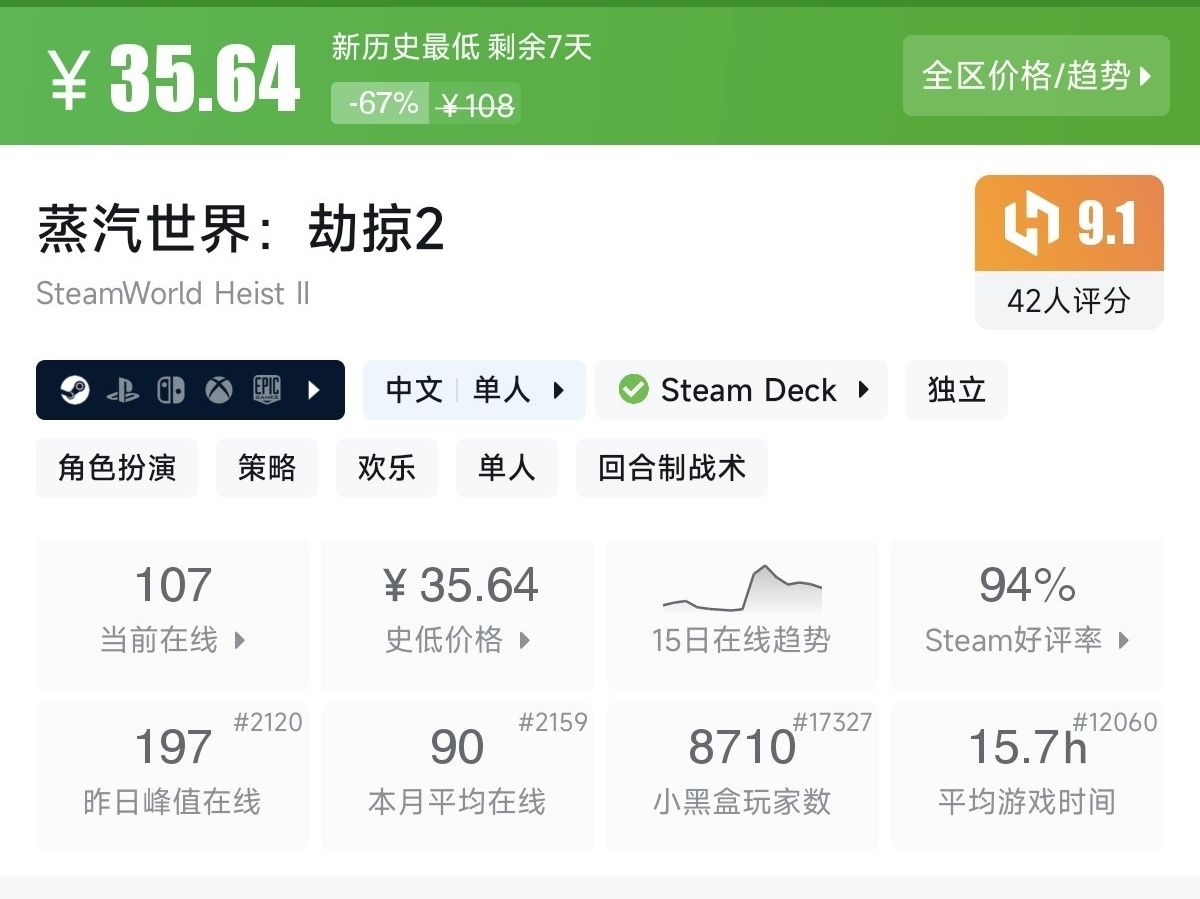Viewport: 1200px width, 899px height.
Task: Click the 新历史最低 剩余7天 label
Action: [462, 46]
